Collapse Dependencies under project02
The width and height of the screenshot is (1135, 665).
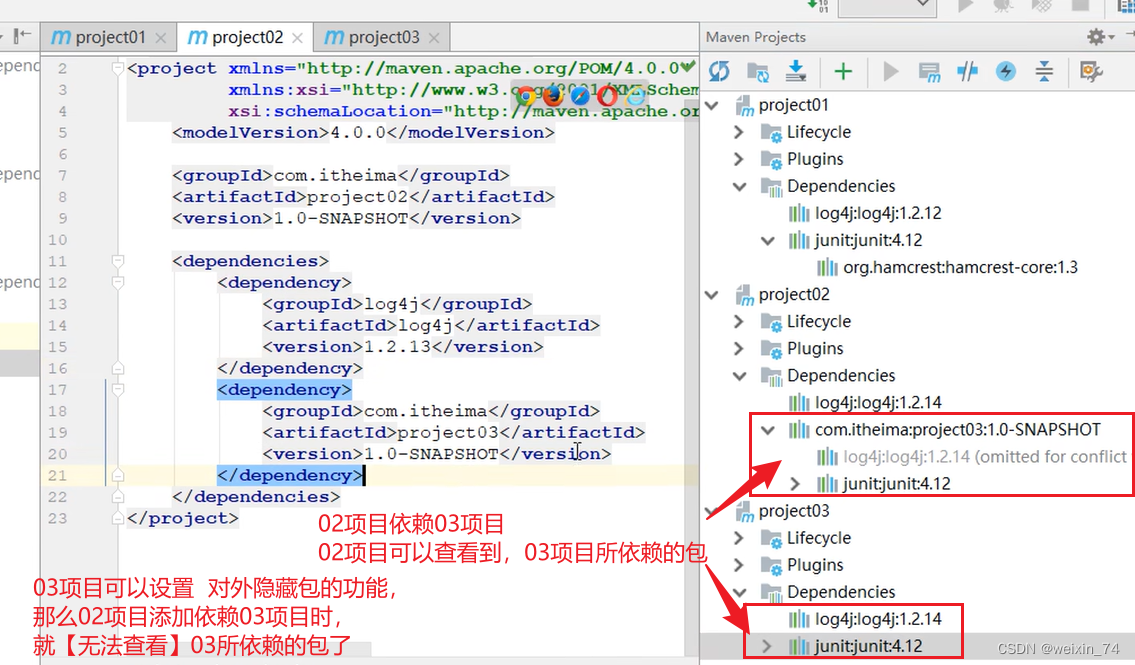(739, 376)
